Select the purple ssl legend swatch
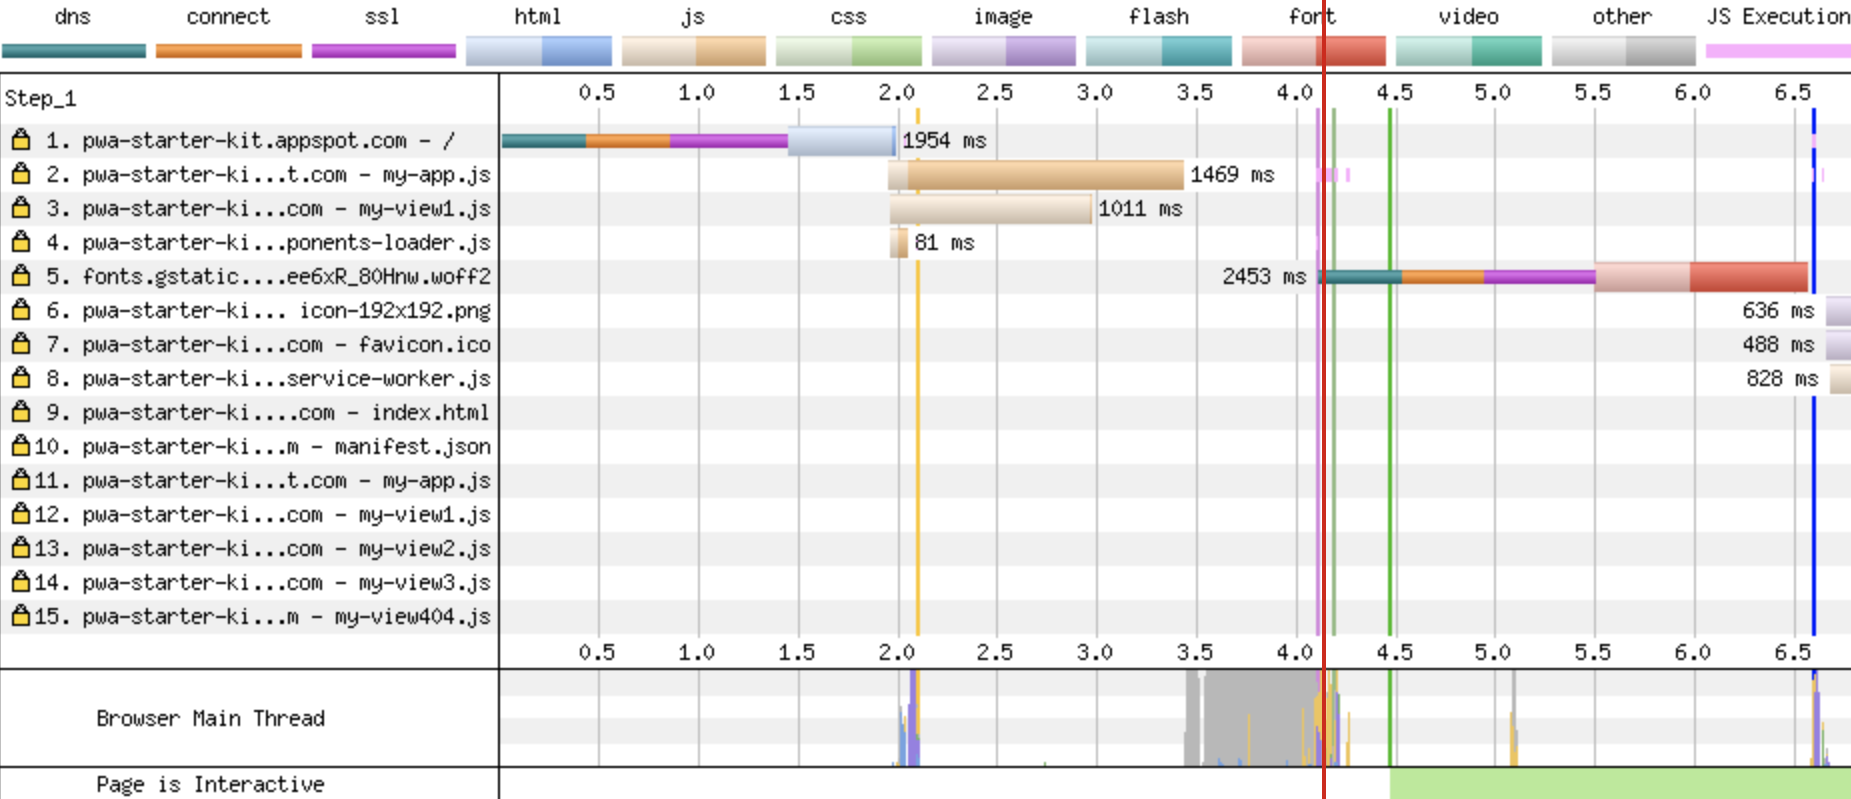The width and height of the screenshot is (1851, 799). [384, 51]
